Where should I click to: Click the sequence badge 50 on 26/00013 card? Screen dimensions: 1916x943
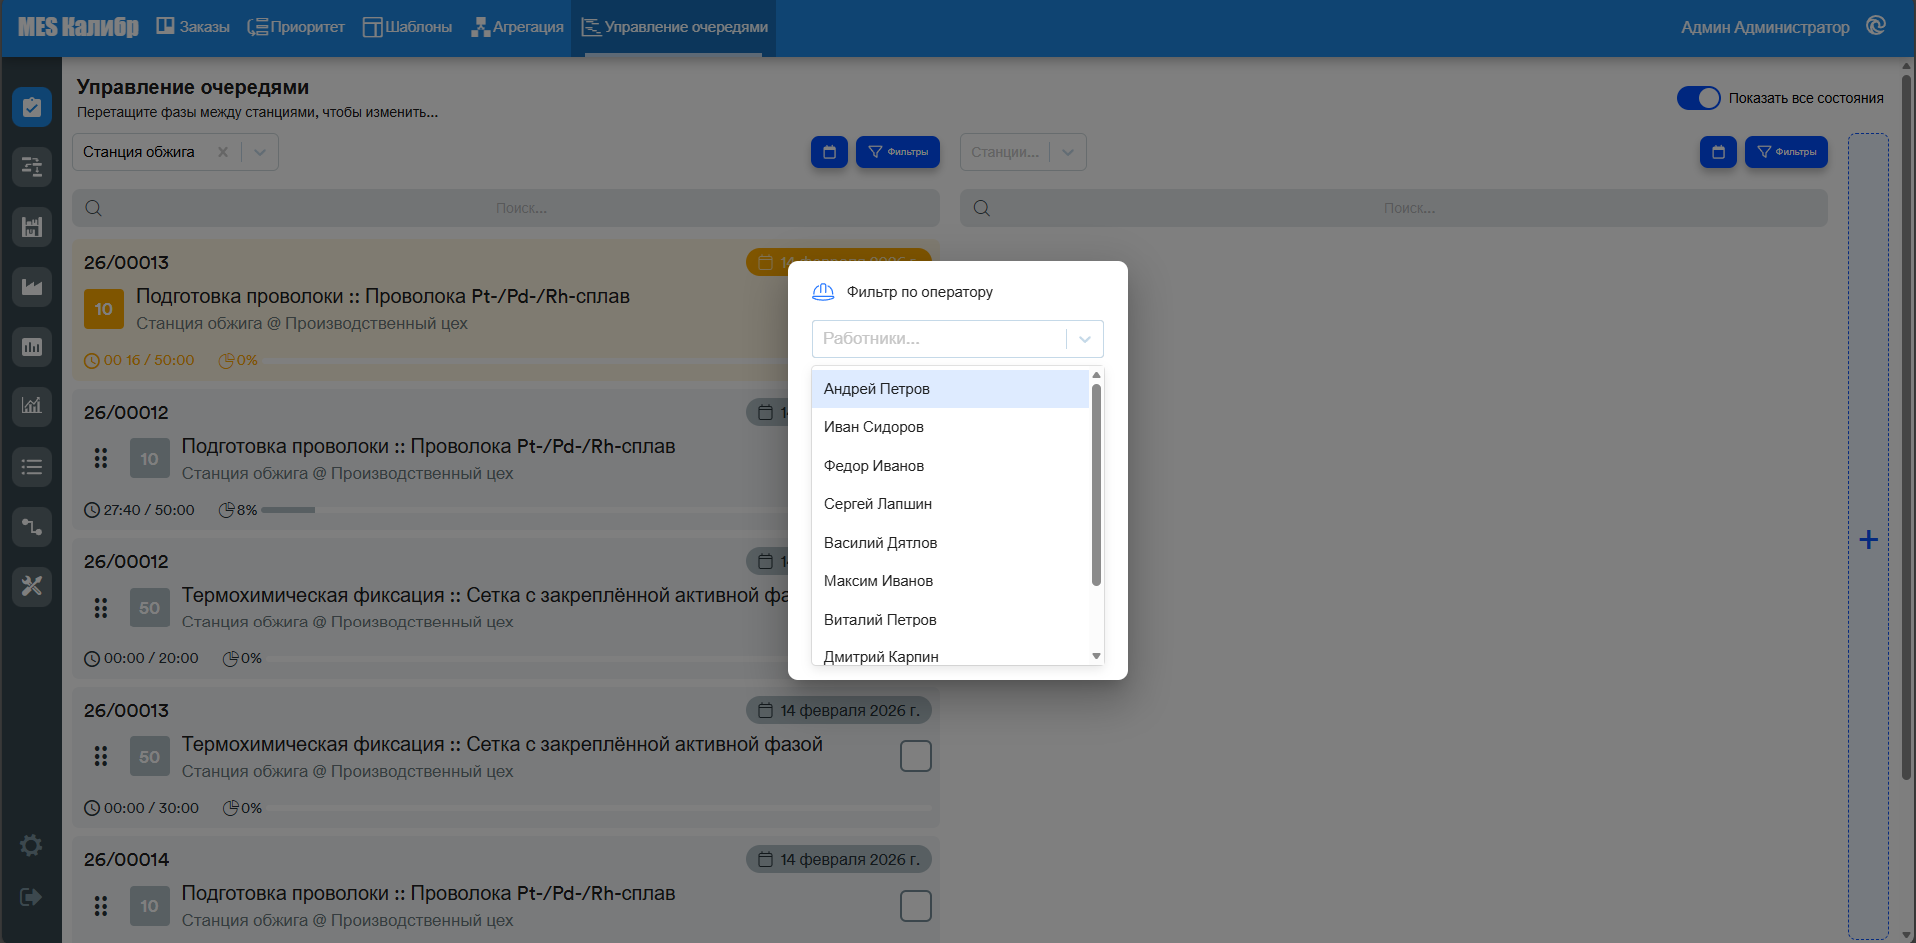point(150,757)
